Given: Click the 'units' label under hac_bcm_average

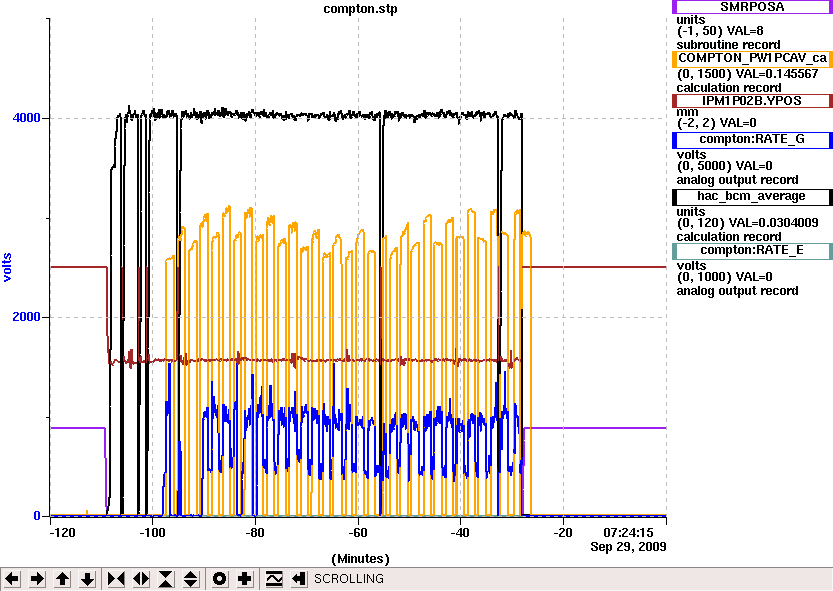Looking at the screenshot, I should pos(691,212).
